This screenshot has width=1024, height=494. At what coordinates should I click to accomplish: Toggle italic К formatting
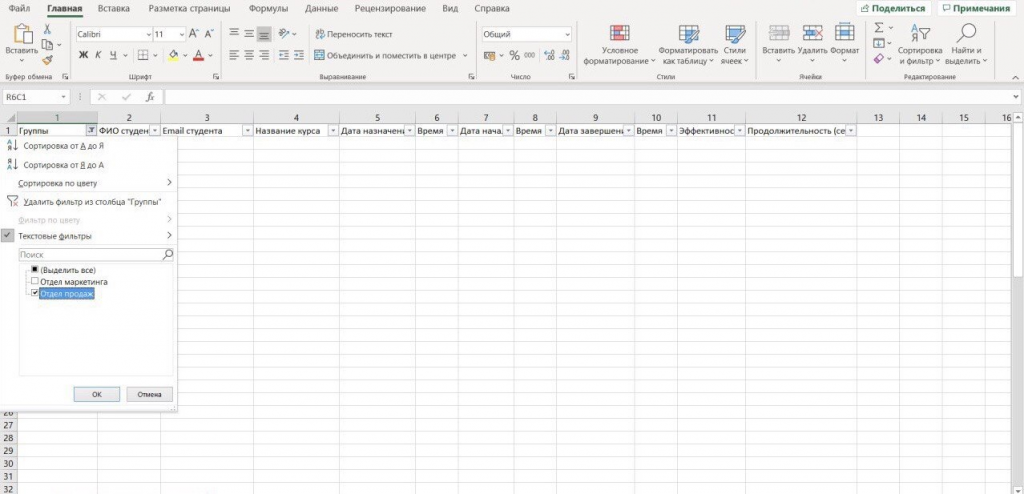[x=99, y=56]
